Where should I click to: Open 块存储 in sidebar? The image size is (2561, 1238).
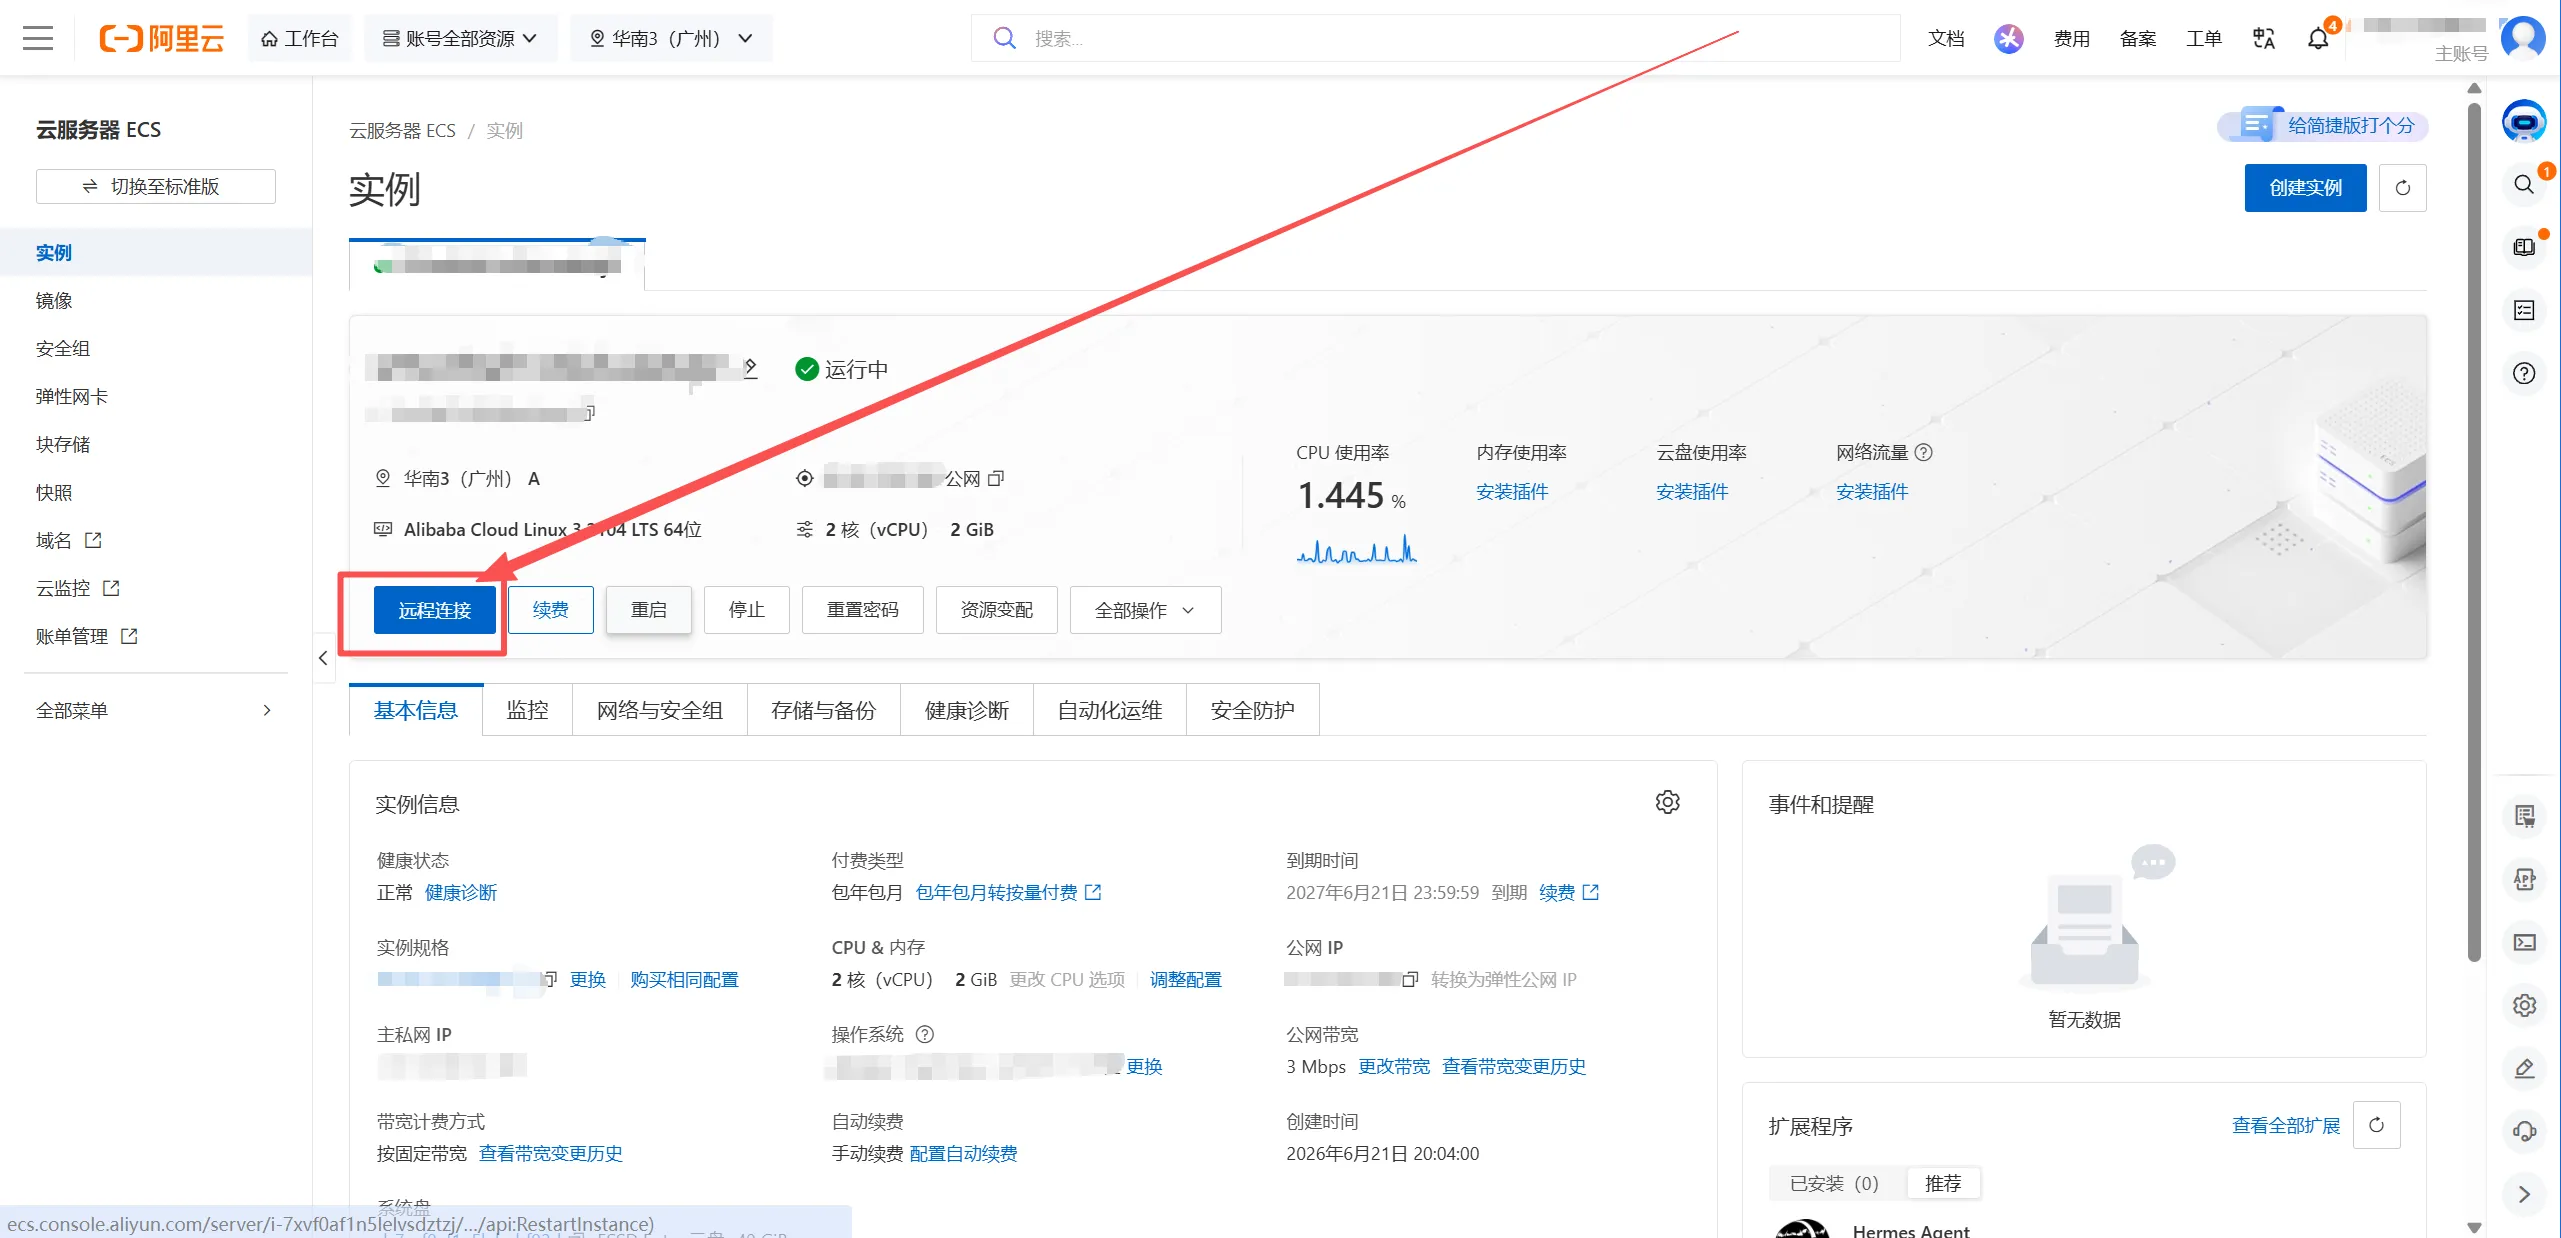[x=63, y=445]
